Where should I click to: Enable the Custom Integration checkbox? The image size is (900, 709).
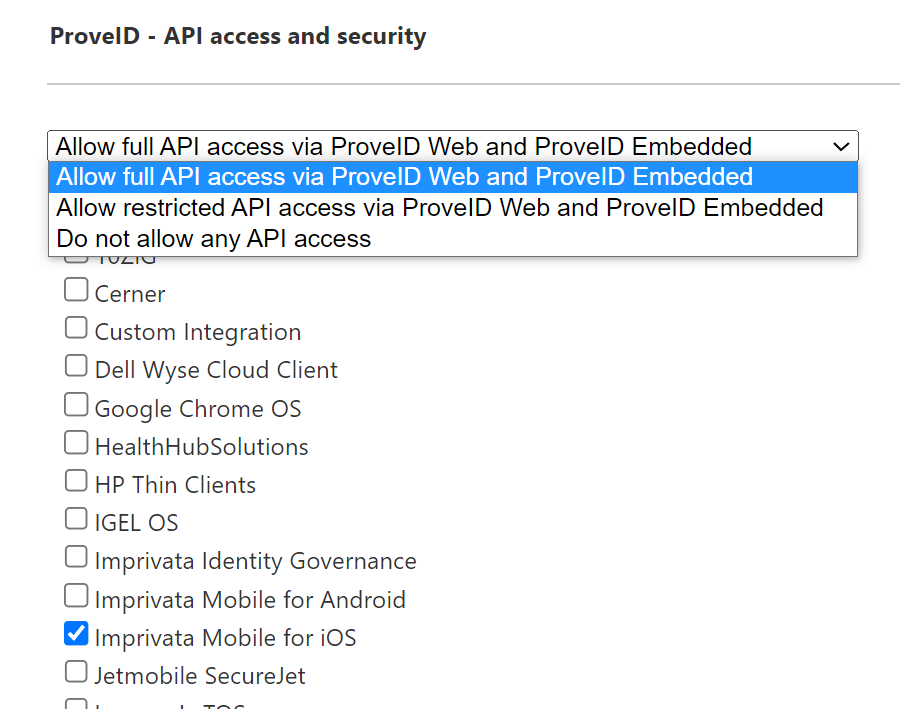76,328
